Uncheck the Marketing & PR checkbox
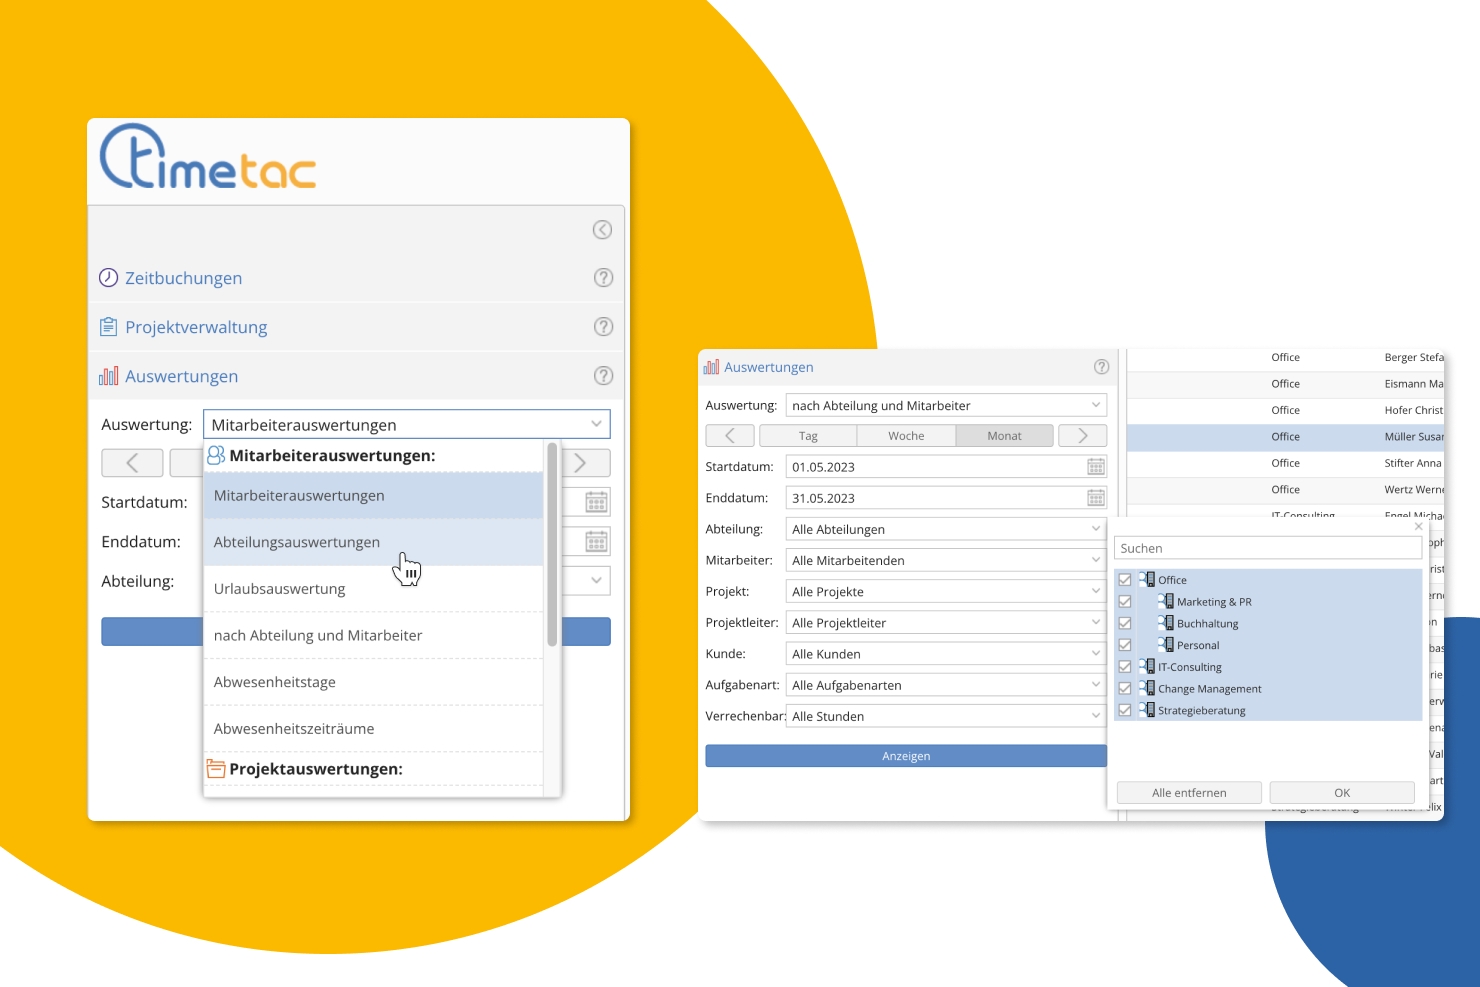 coord(1125,602)
